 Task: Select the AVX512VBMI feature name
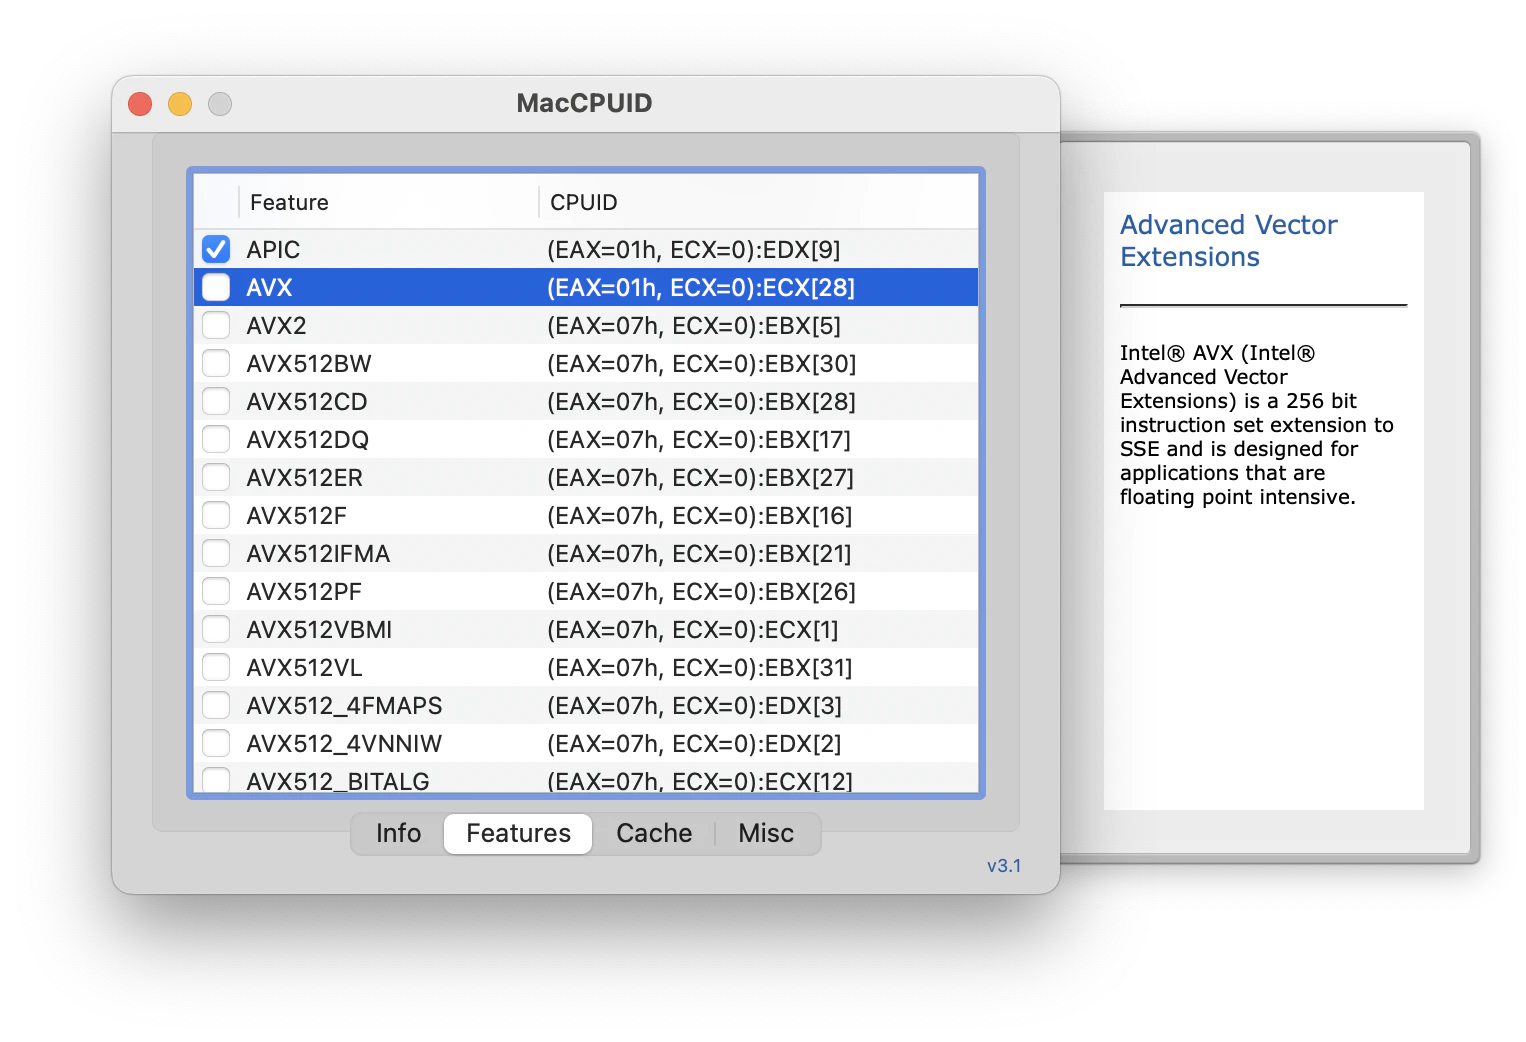click(x=319, y=630)
